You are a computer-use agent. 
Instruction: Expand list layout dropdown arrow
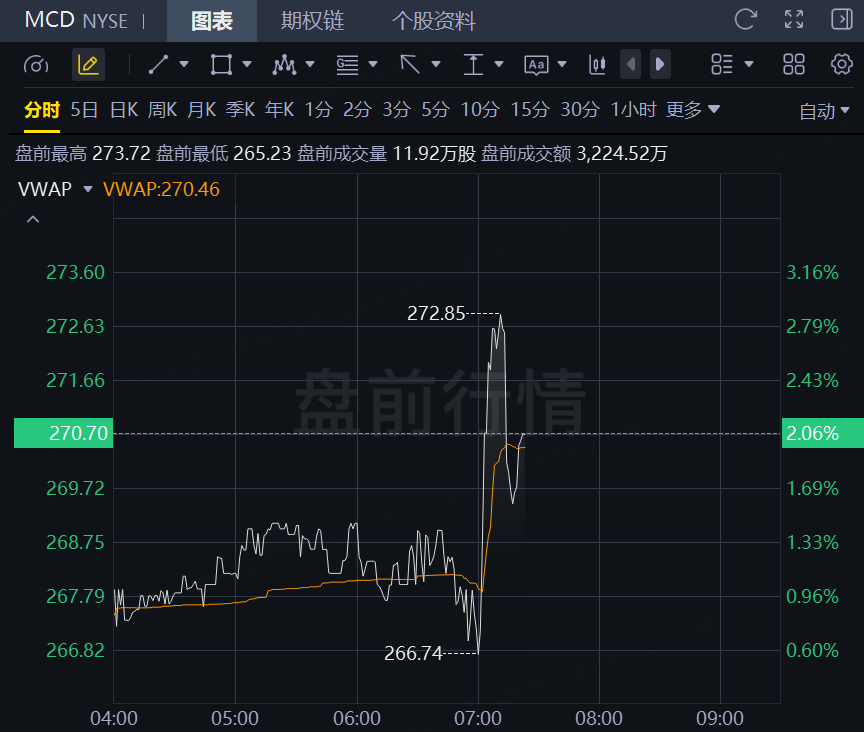point(749,64)
